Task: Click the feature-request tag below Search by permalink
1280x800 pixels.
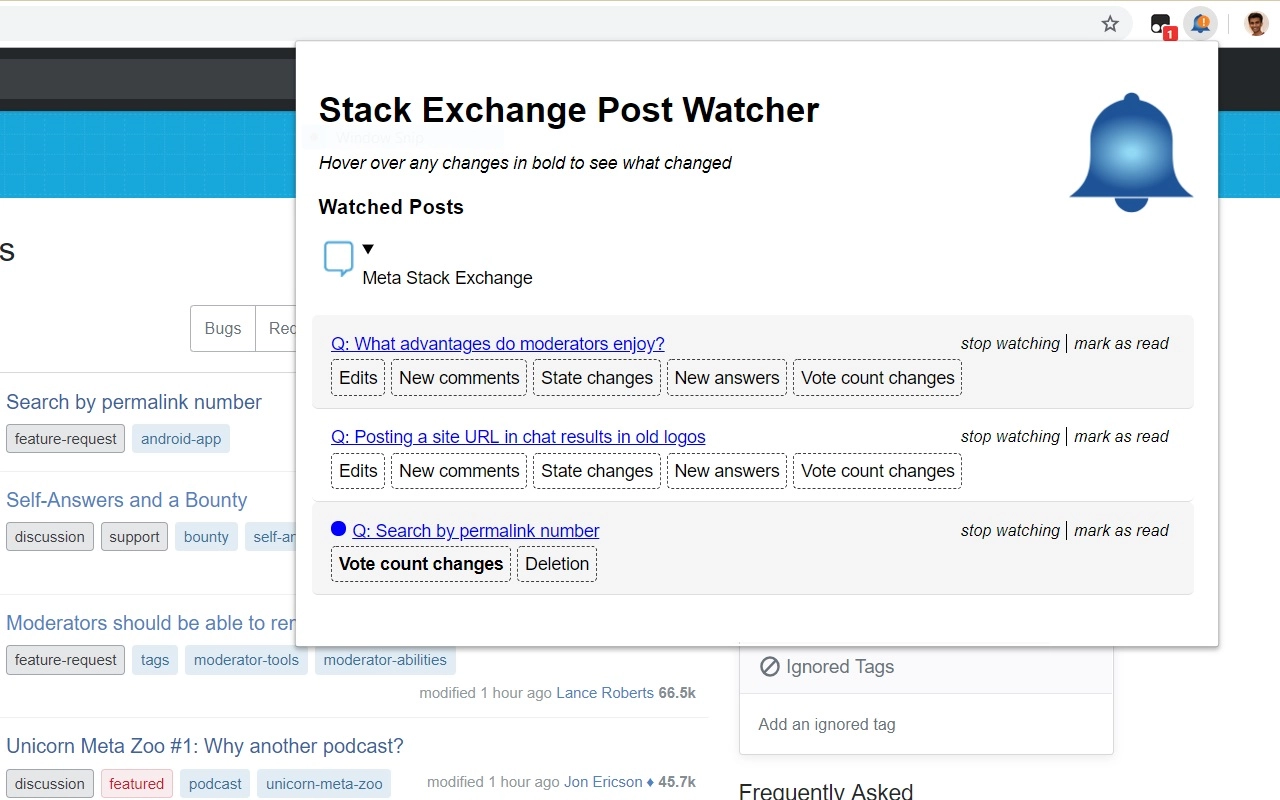Action: tap(64, 438)
